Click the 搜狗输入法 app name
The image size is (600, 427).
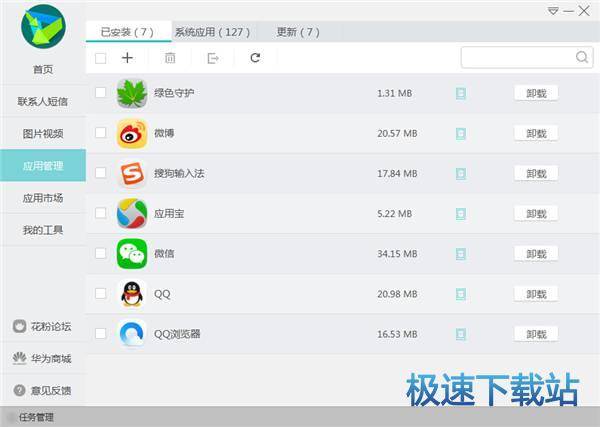pos(179,173)
